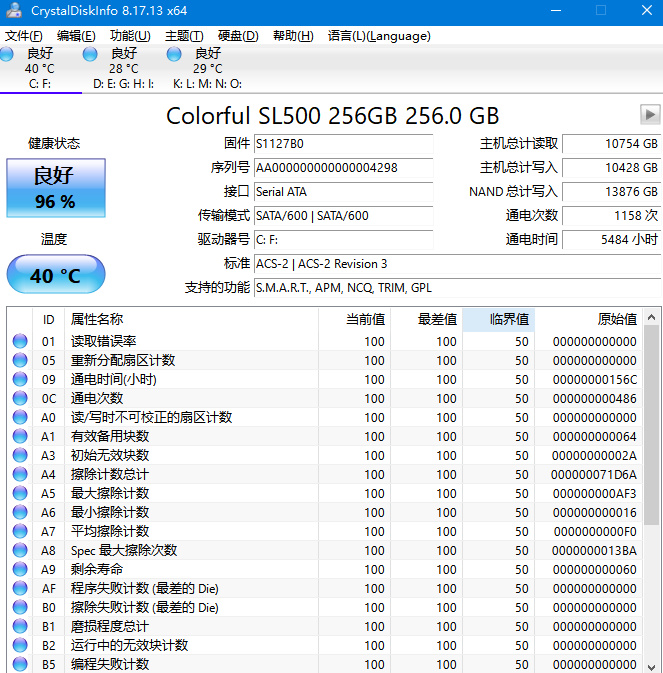
Task: Click the next disk arrow button
Action: click(x=650, y=115)
